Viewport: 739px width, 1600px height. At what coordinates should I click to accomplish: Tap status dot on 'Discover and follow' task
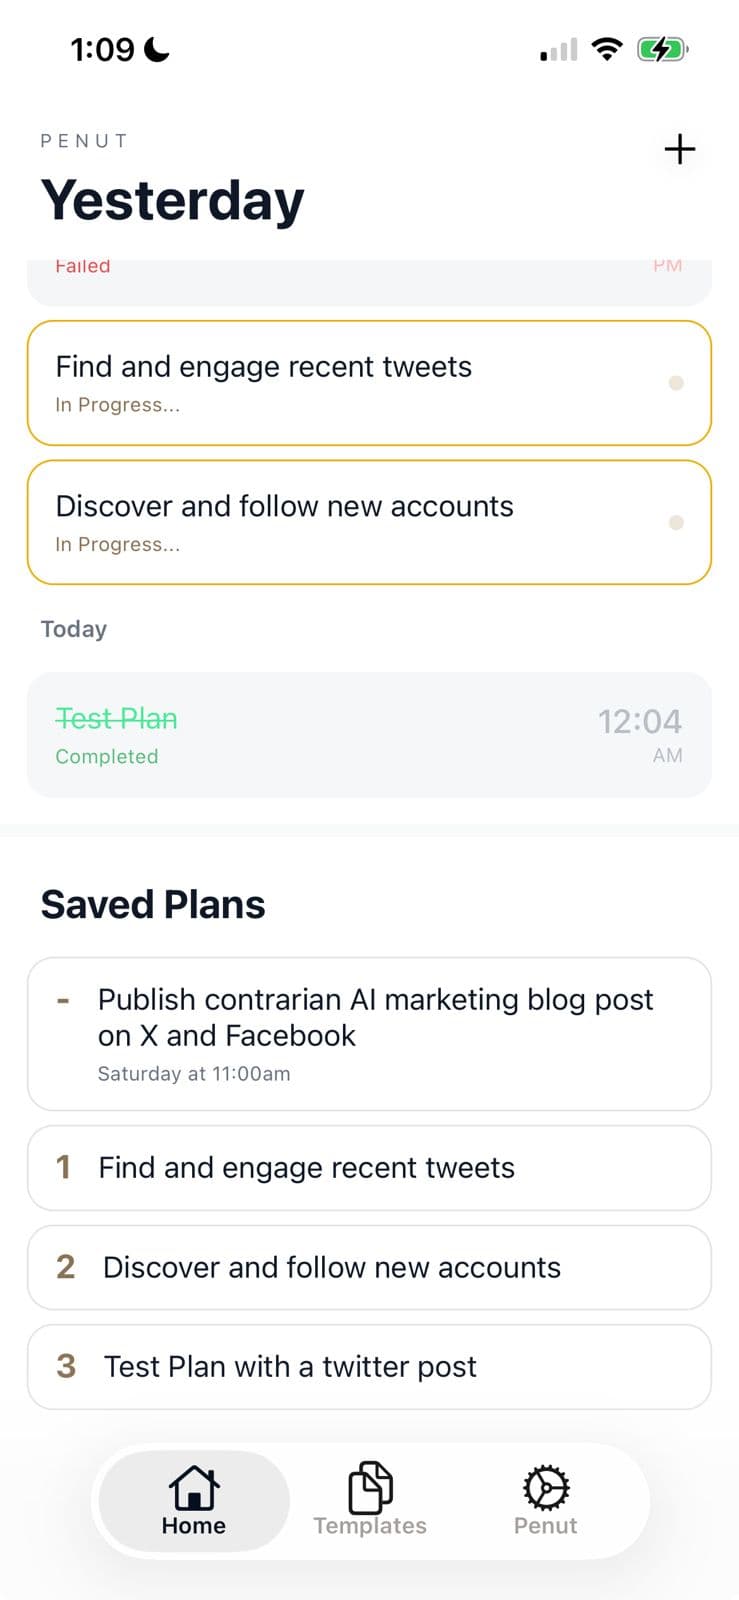point(676,522)
